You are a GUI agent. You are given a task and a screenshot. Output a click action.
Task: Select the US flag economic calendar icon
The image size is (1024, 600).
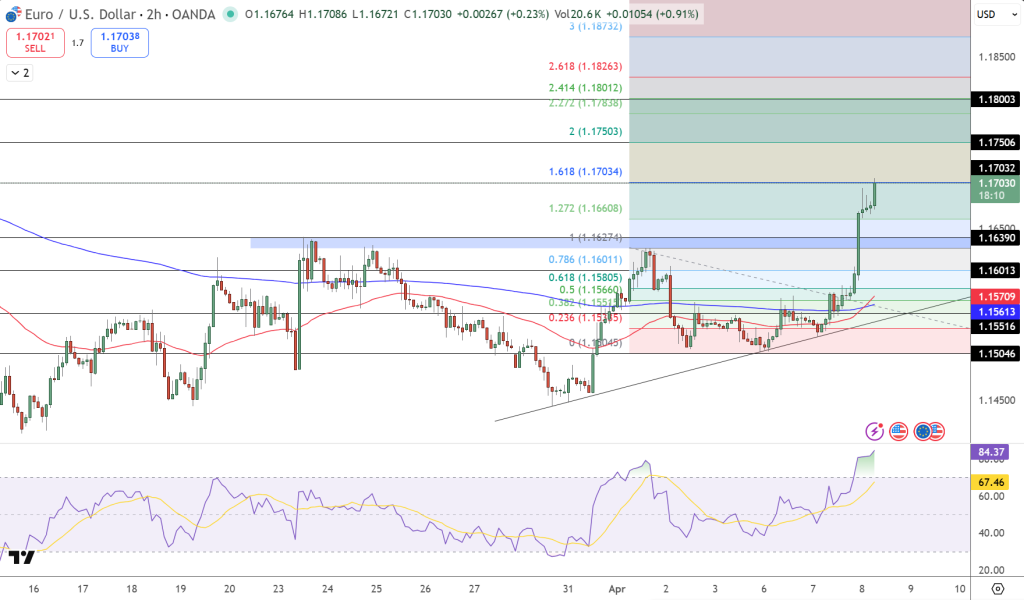[x=897, y=431]
